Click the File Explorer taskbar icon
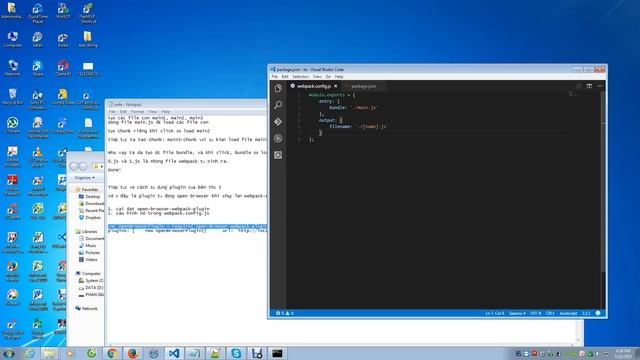Viewport: 640px width, 360px height. click(50, 353)
